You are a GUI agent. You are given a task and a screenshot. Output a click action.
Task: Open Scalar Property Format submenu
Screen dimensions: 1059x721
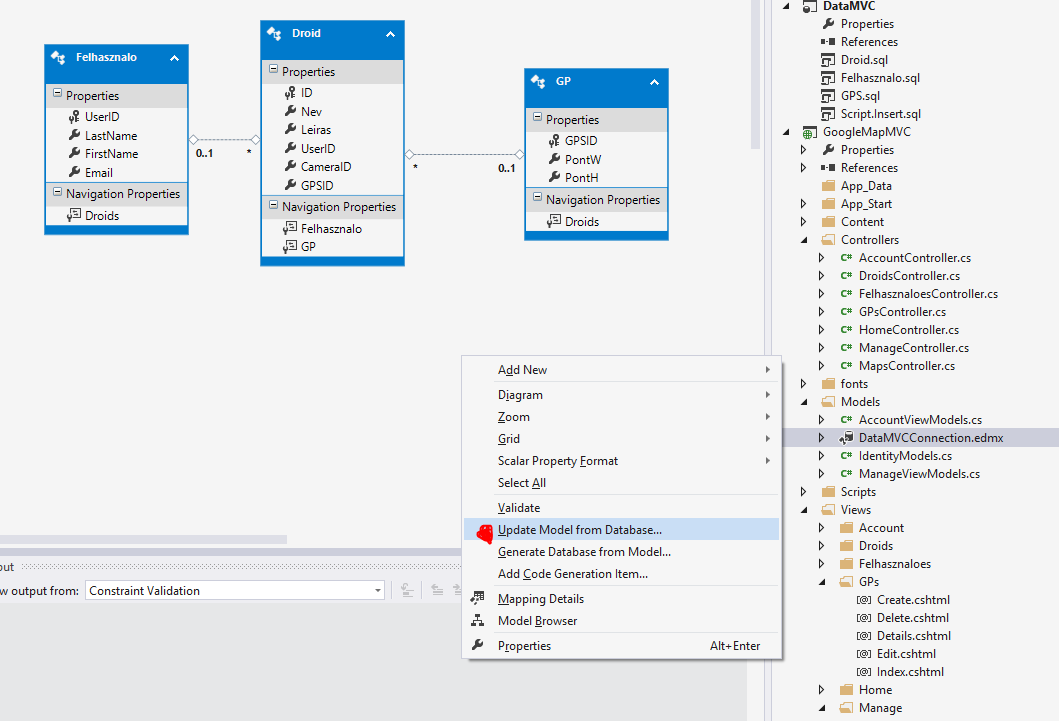621,461
